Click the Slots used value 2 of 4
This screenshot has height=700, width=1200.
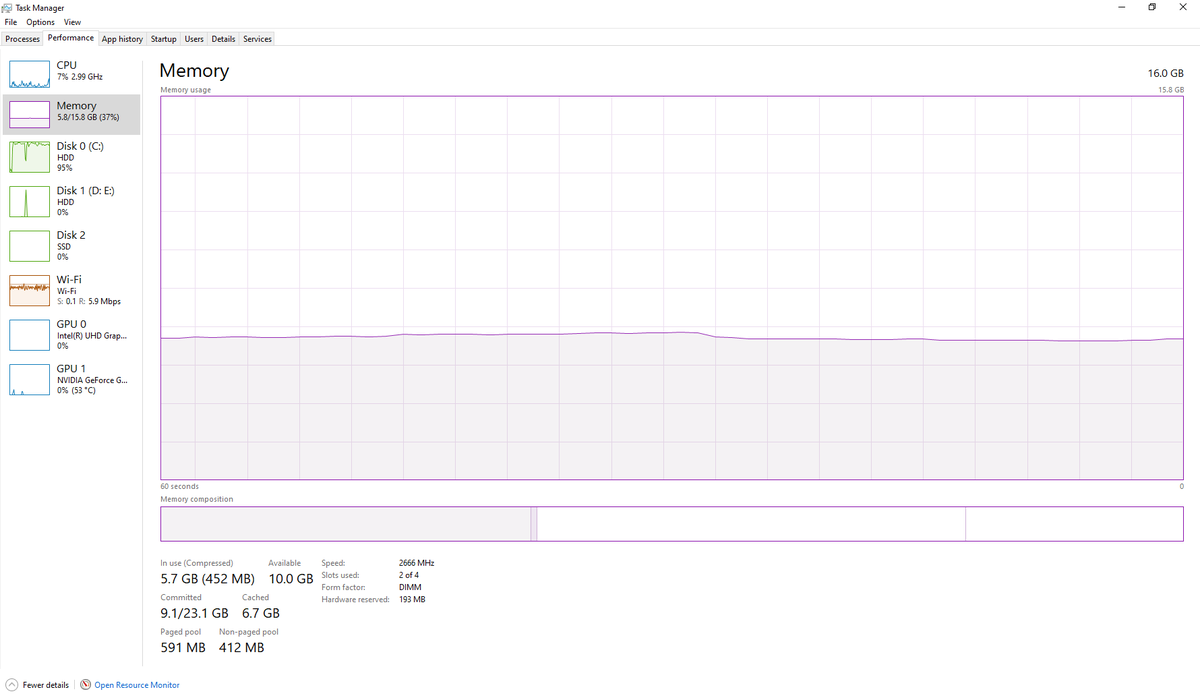pyautogui.click(x=408, y=575)
